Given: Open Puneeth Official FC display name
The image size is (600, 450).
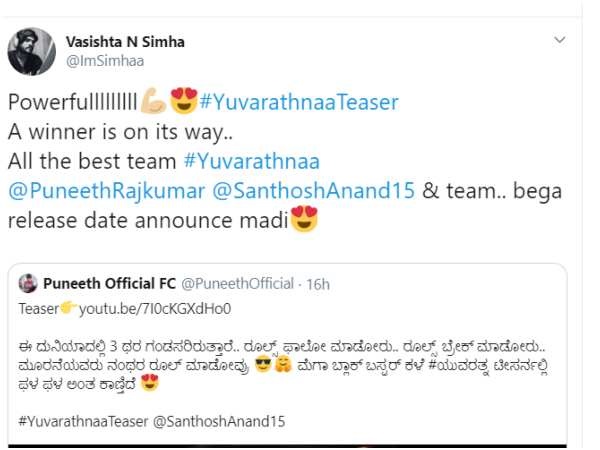Looking at the screenshot, I should [x=109, y=284].
